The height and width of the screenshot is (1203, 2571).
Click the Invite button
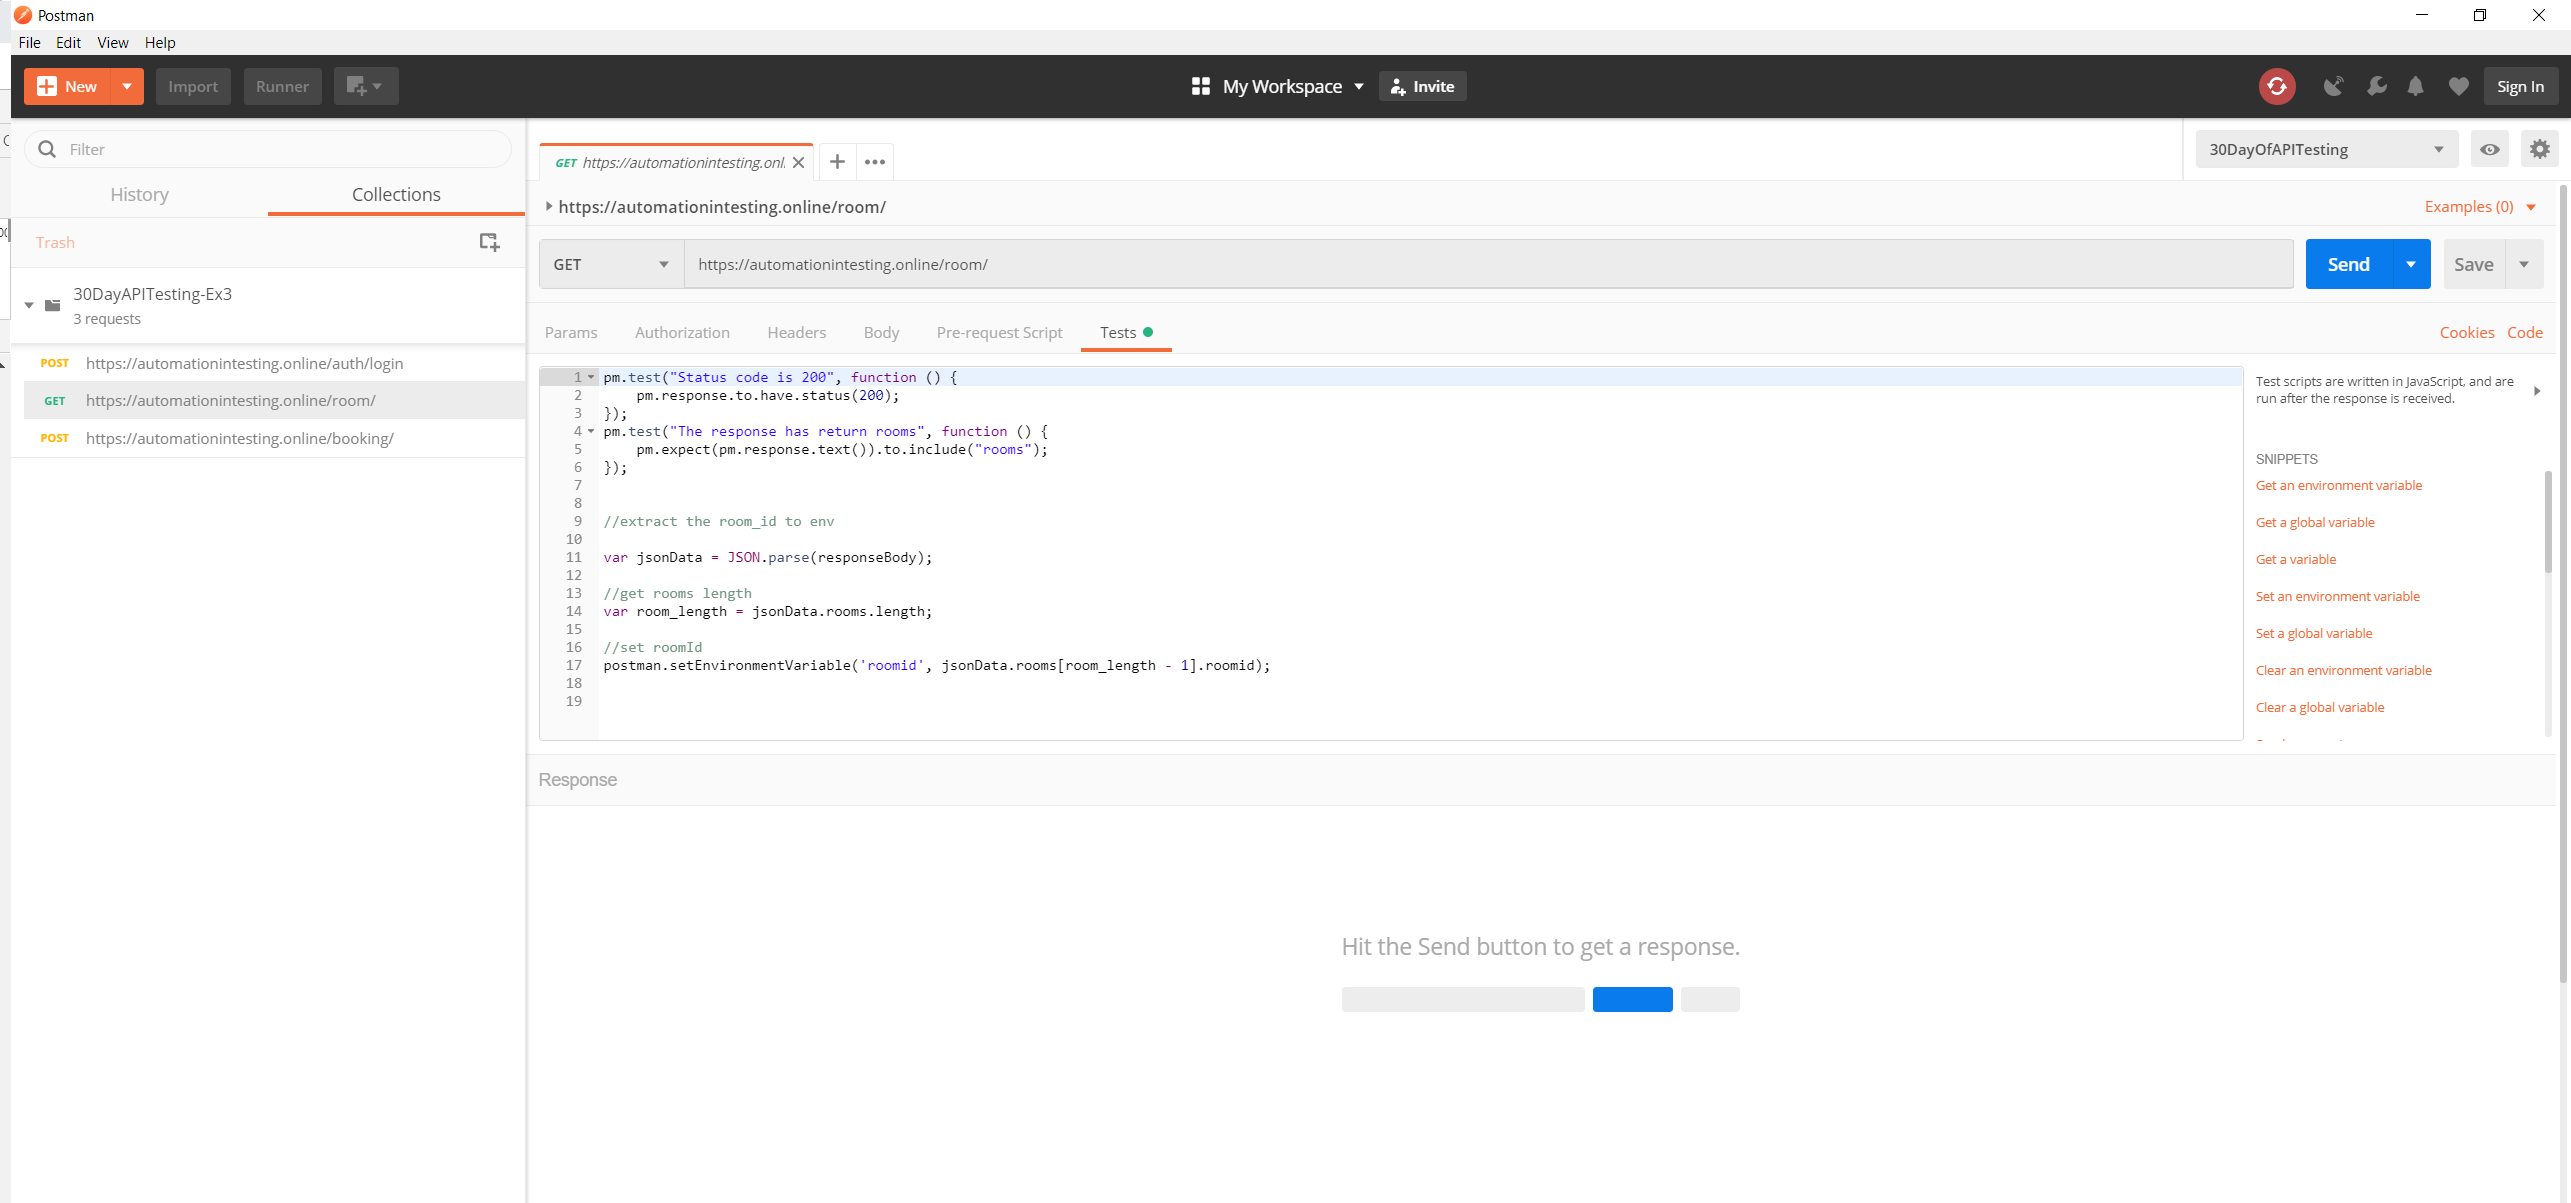tap(1422, 87)
